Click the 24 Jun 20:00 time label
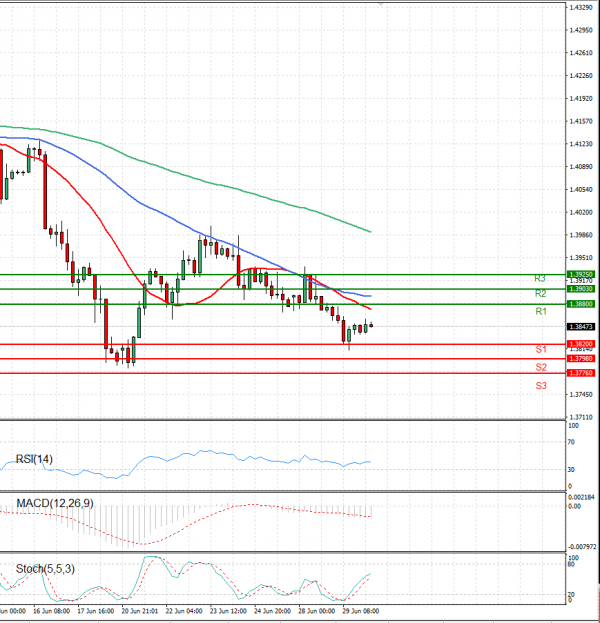 tap(272, 611)
